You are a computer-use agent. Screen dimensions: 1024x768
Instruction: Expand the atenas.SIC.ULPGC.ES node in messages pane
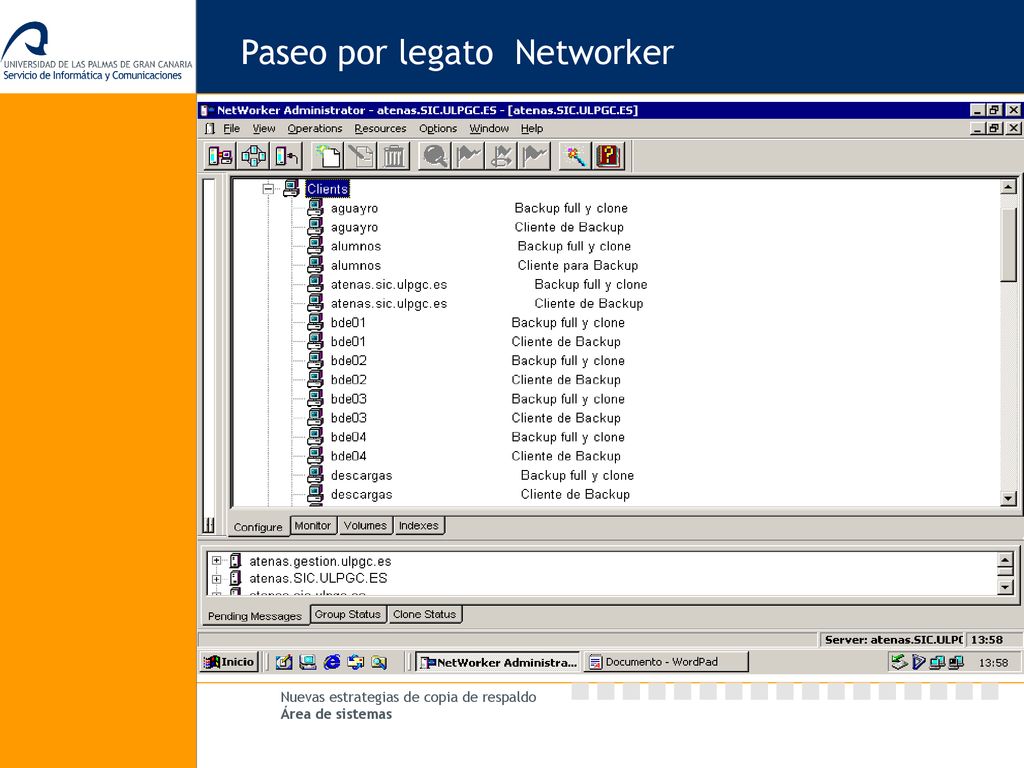coord(216,578)
